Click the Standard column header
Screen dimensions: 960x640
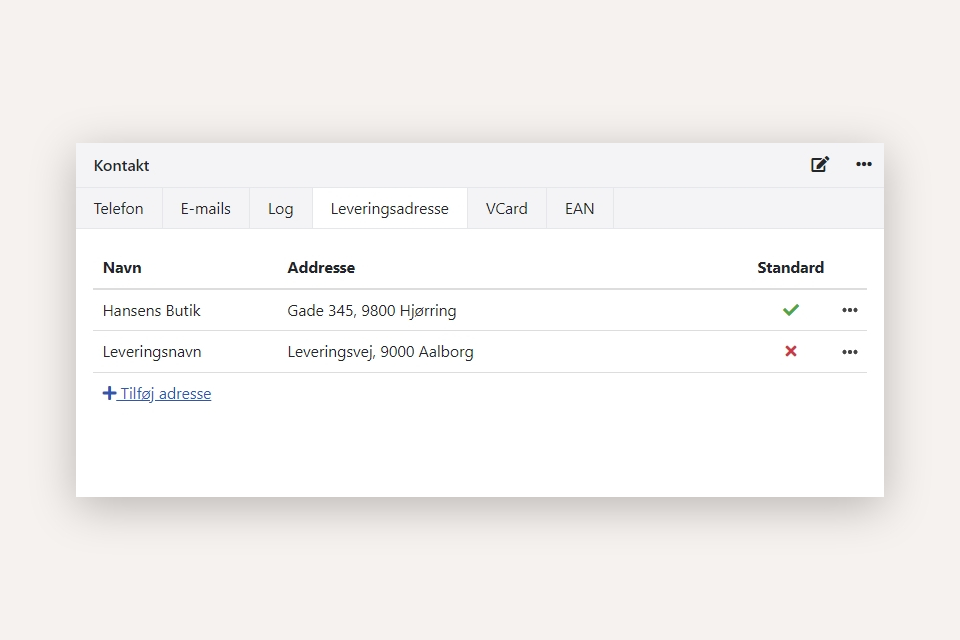[790, 268]
